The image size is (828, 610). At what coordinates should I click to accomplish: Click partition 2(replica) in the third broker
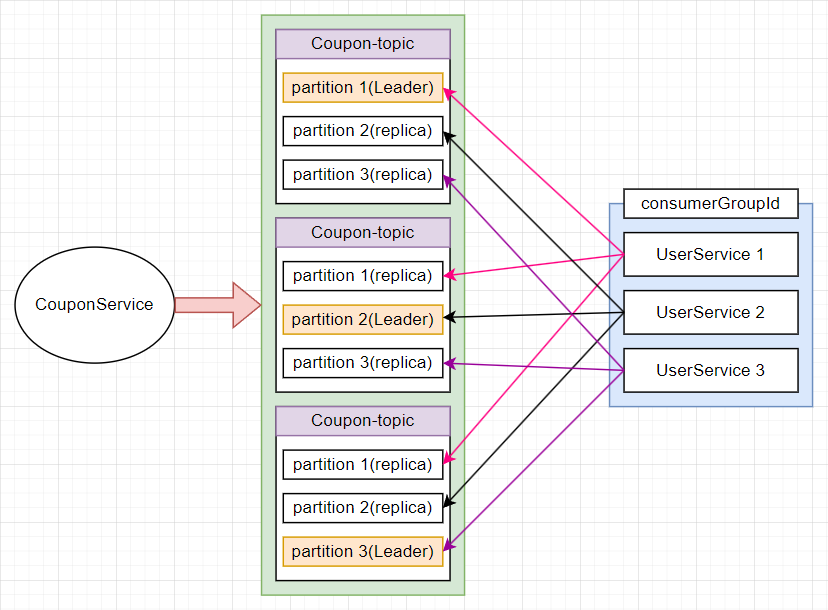coord(363,508)
